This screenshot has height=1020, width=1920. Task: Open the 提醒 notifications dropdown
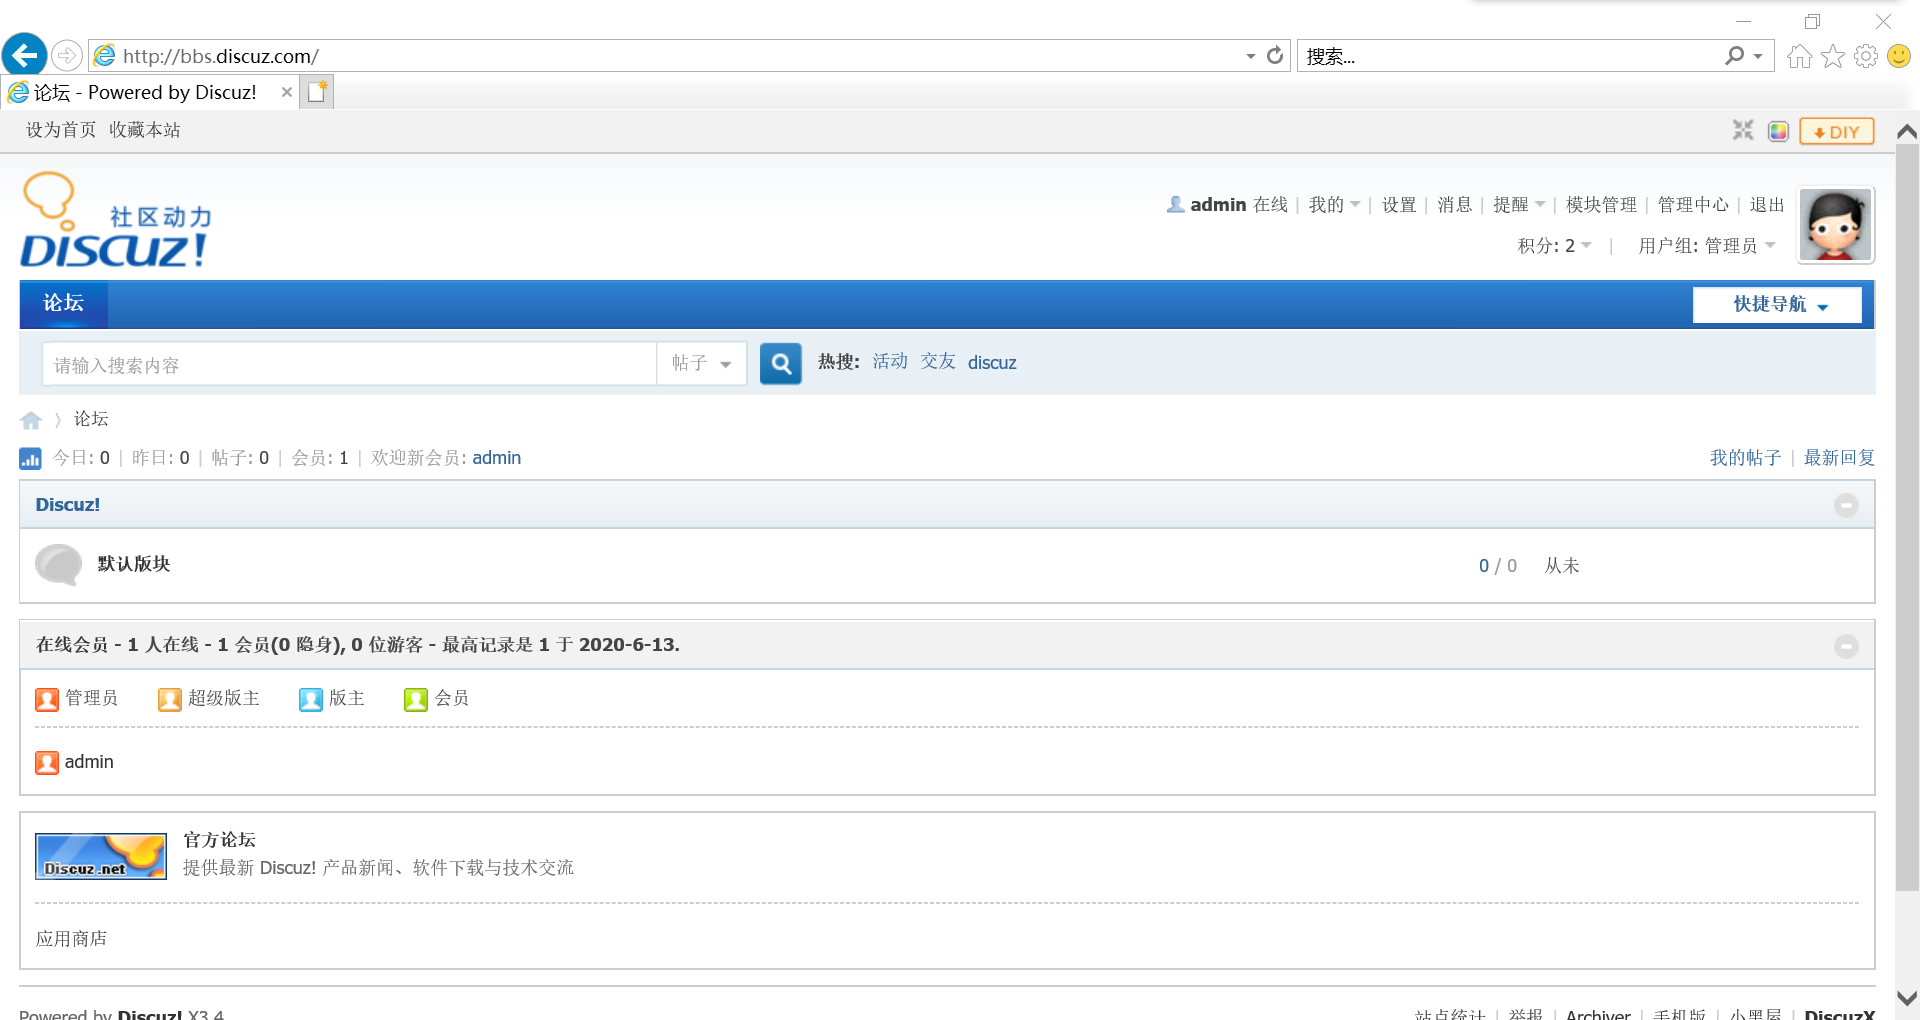[x=1519, y=204]
